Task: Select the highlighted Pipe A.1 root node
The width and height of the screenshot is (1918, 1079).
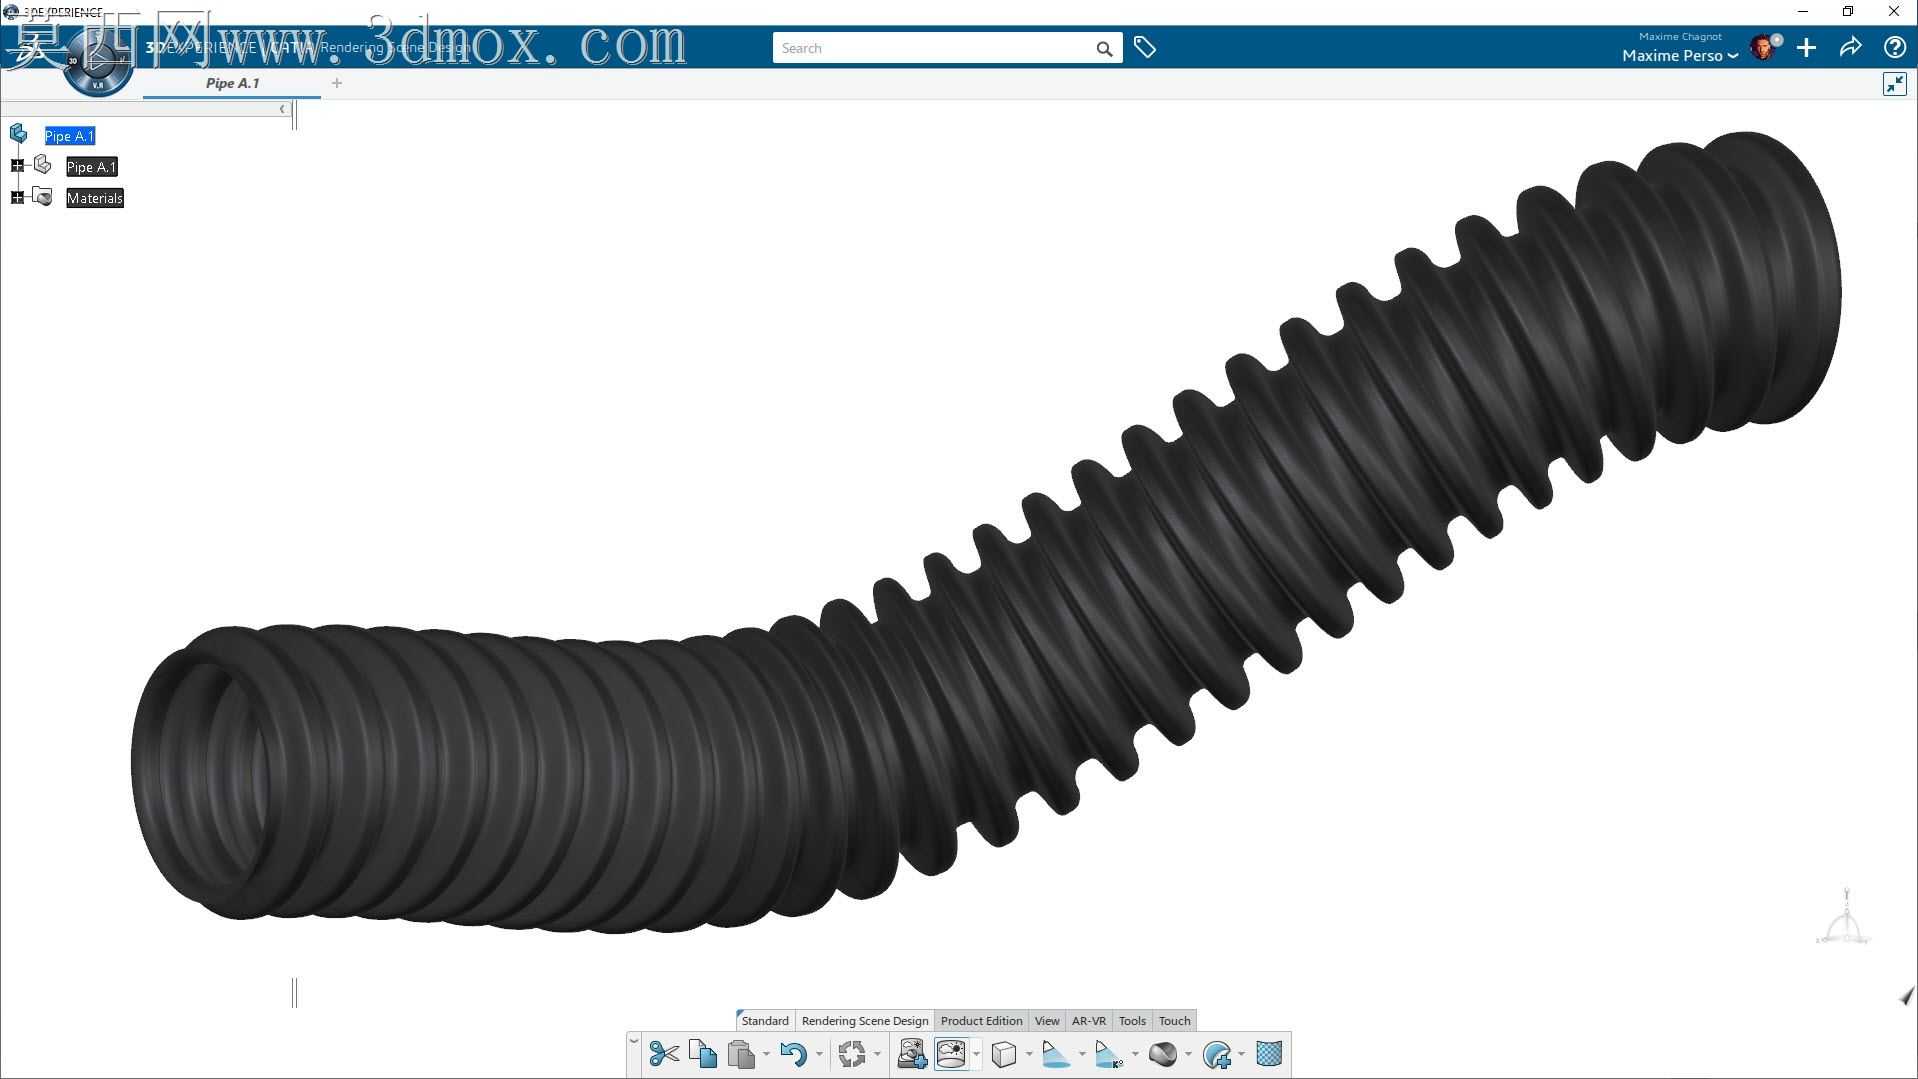Action: [x=69, y=136]
